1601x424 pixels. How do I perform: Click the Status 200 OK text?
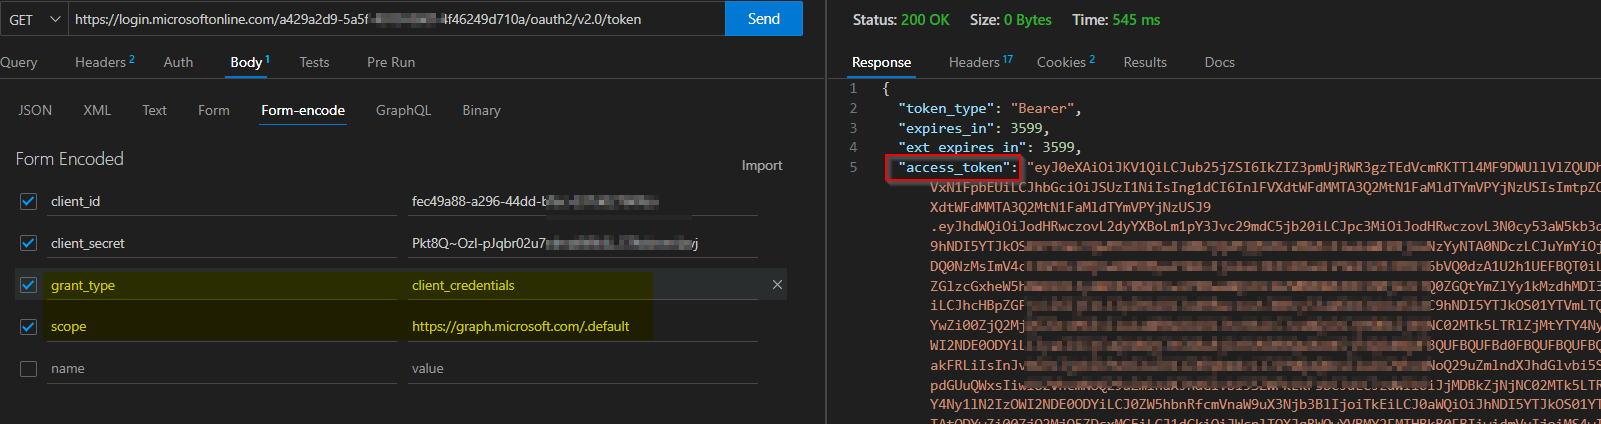(901, 20)
